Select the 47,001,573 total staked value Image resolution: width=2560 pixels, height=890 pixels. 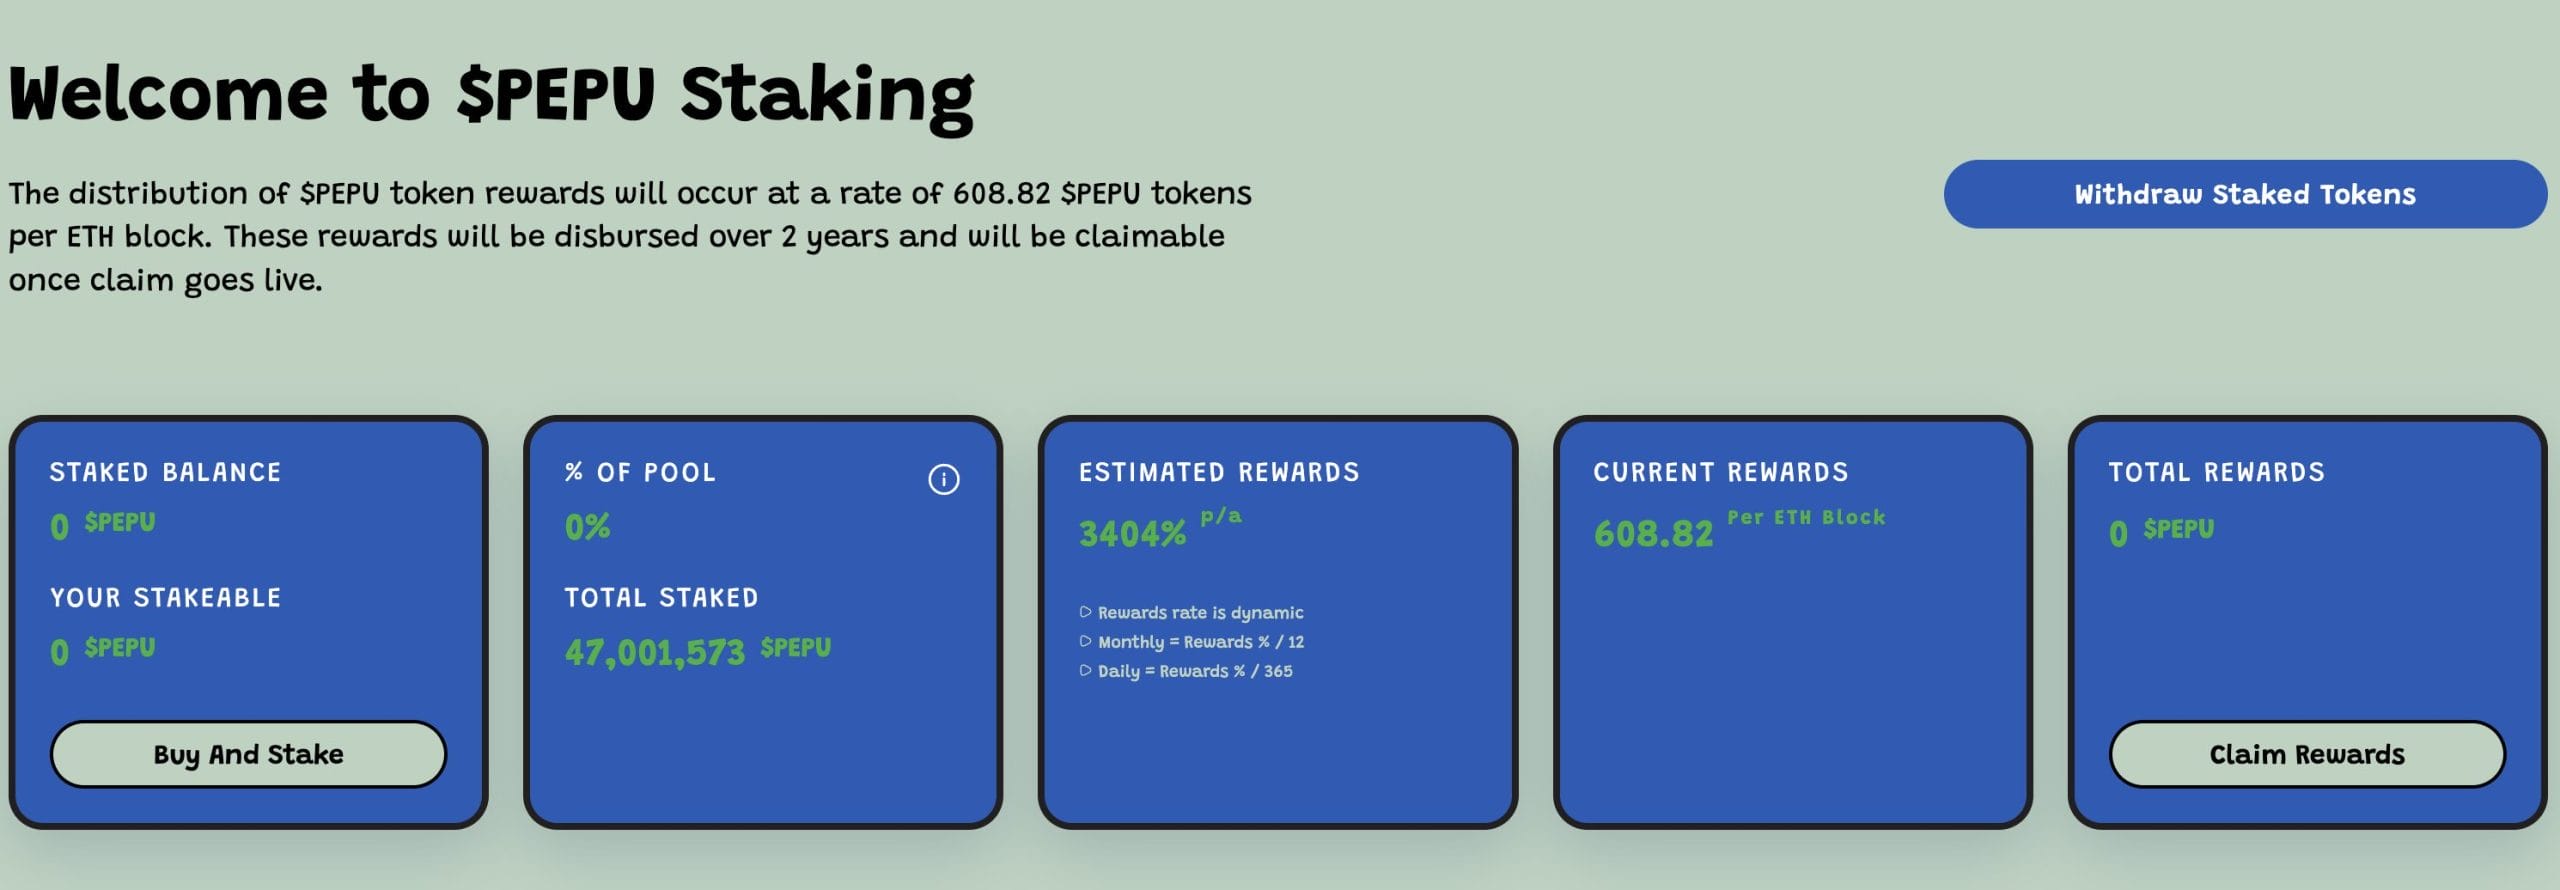click(x=655, y=653)
